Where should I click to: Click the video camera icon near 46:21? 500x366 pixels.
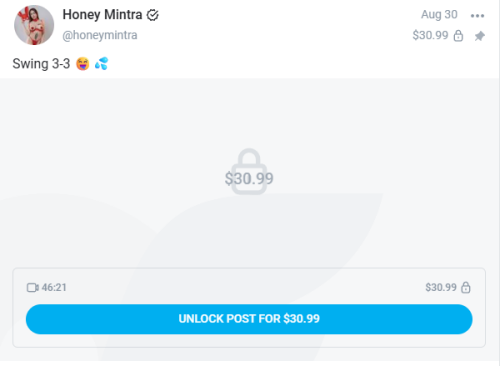33,287
